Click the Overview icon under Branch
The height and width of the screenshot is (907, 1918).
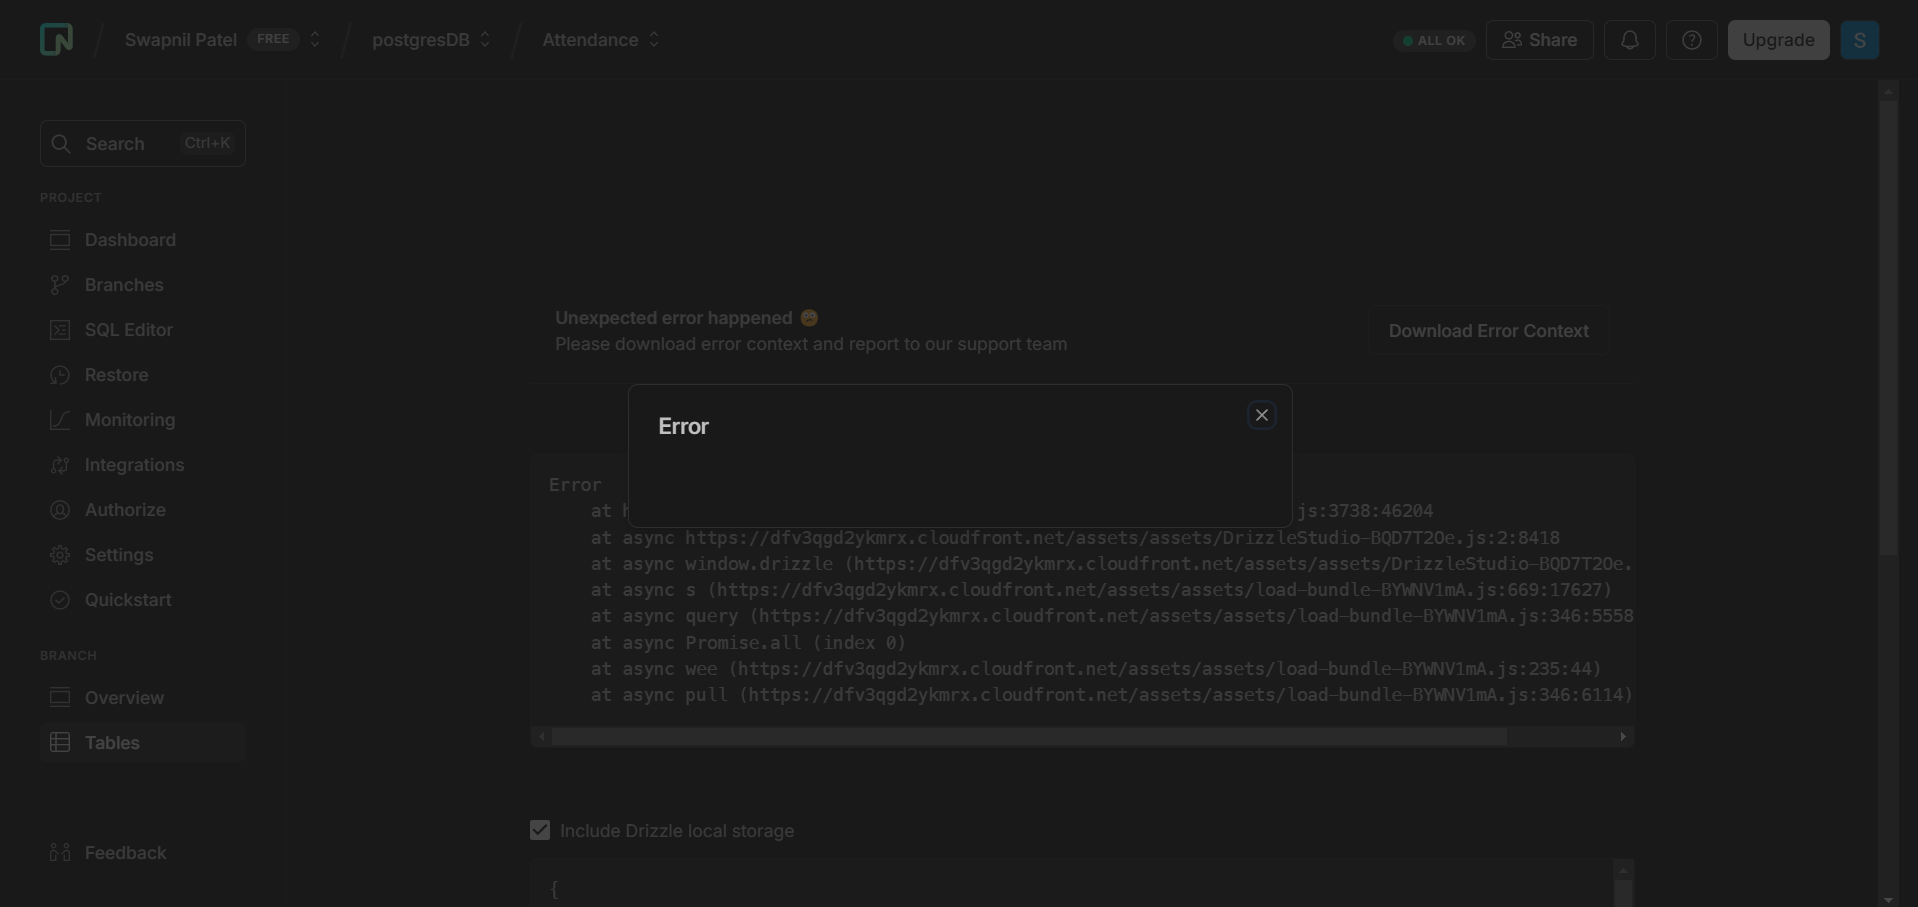click(x=60, y=697)
